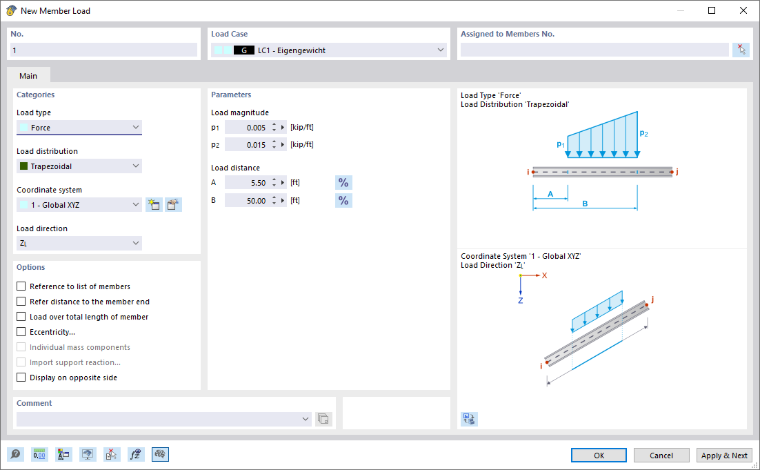Click the distance A arrow button
The width and height of the screenshot is (760, 470).
[x=283, y=183]
